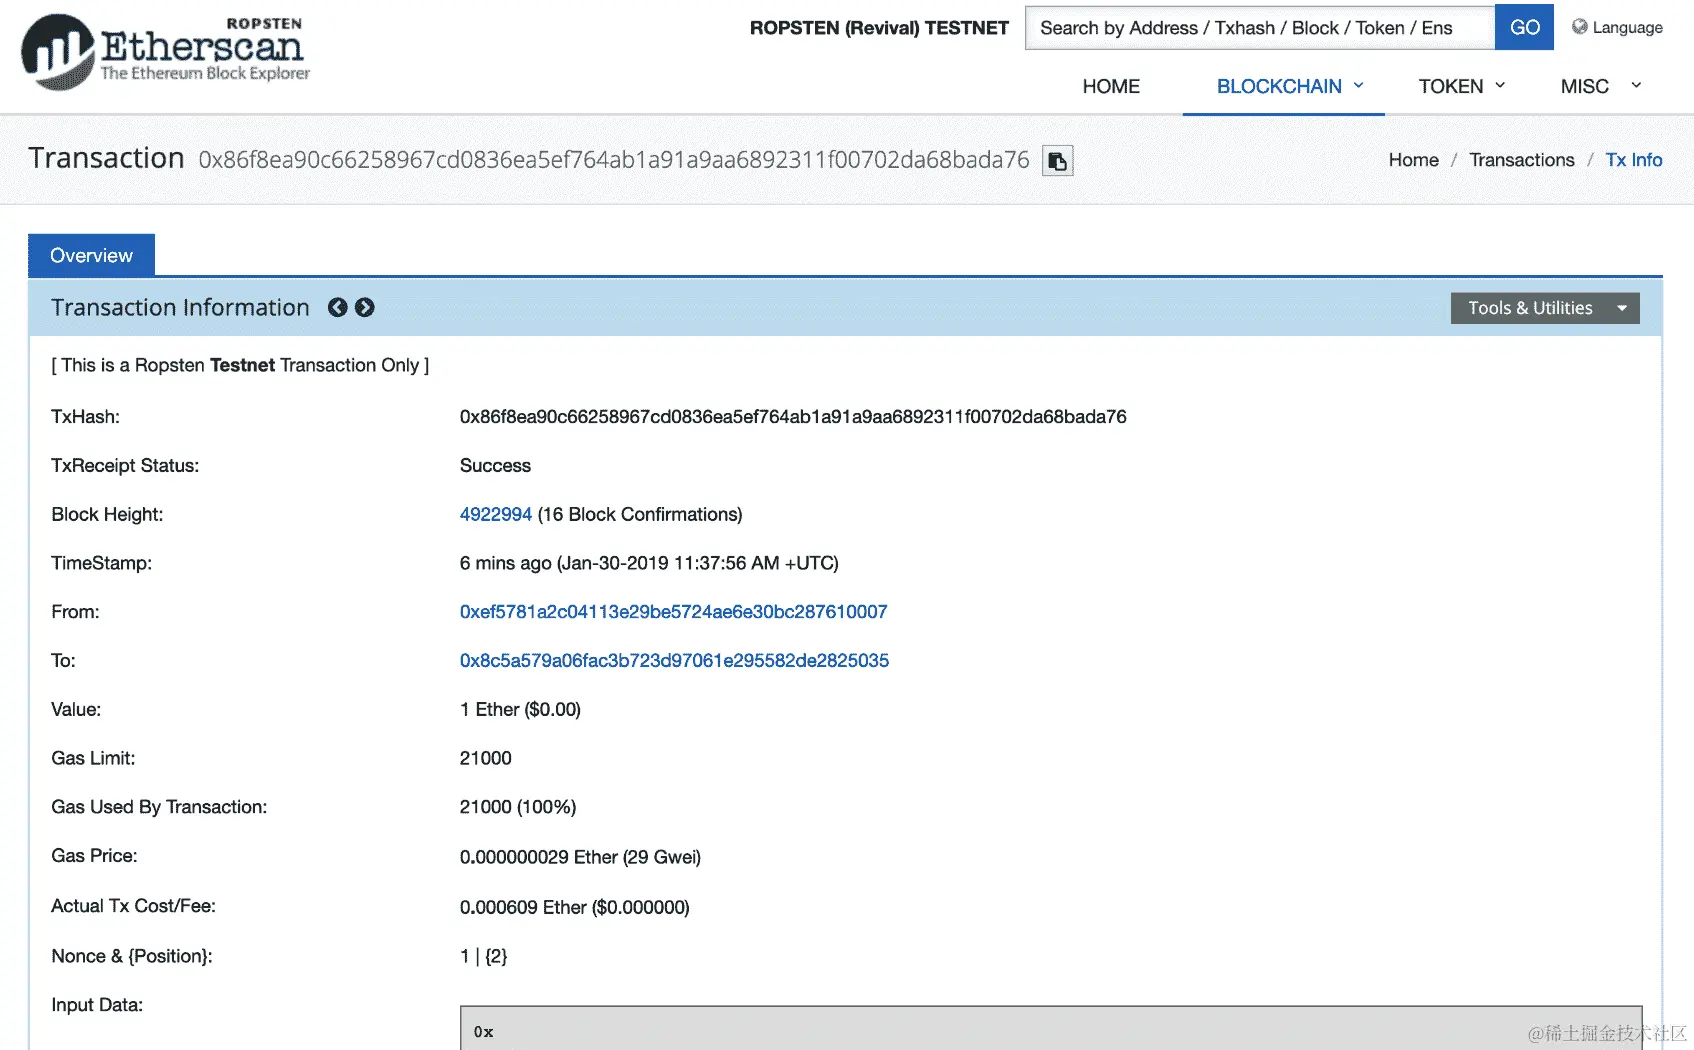Focus the address/txhash search field
1694x1050 pixels.
(x=1260, y=27)
